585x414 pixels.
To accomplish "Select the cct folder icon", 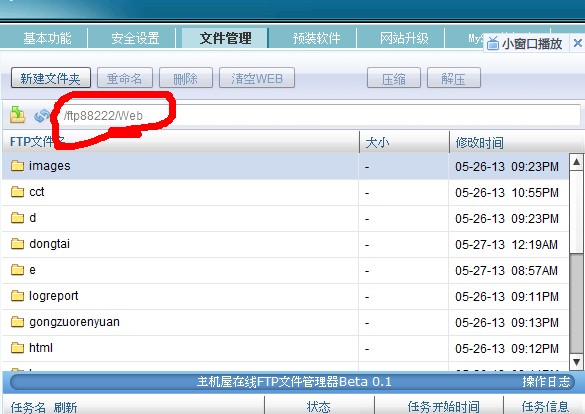I will pyautogui.click(x=17, y=192).
